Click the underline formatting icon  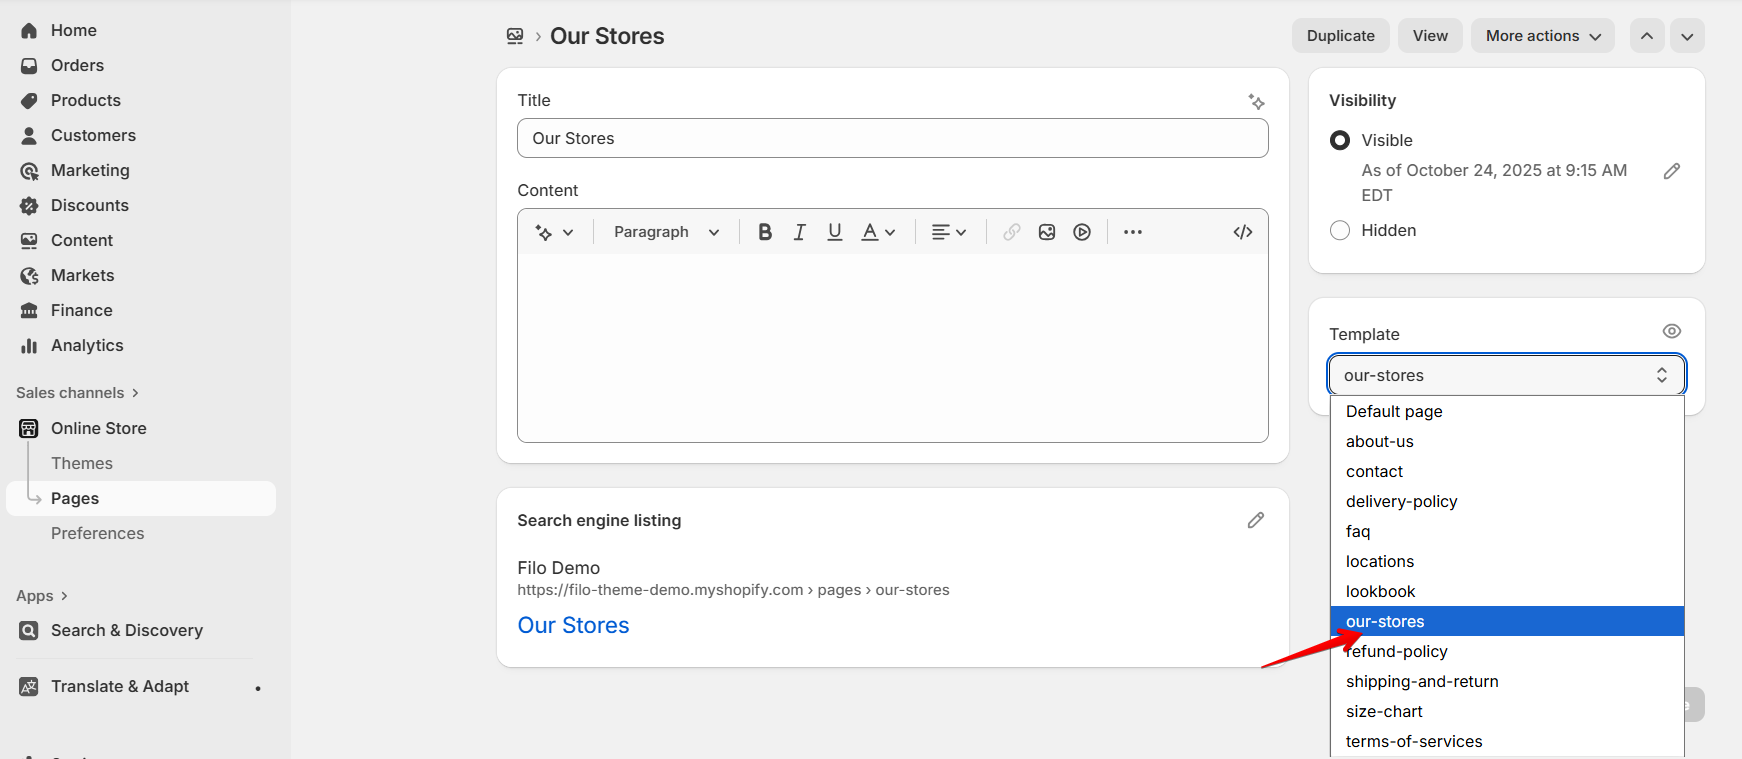tap(834, 232)
